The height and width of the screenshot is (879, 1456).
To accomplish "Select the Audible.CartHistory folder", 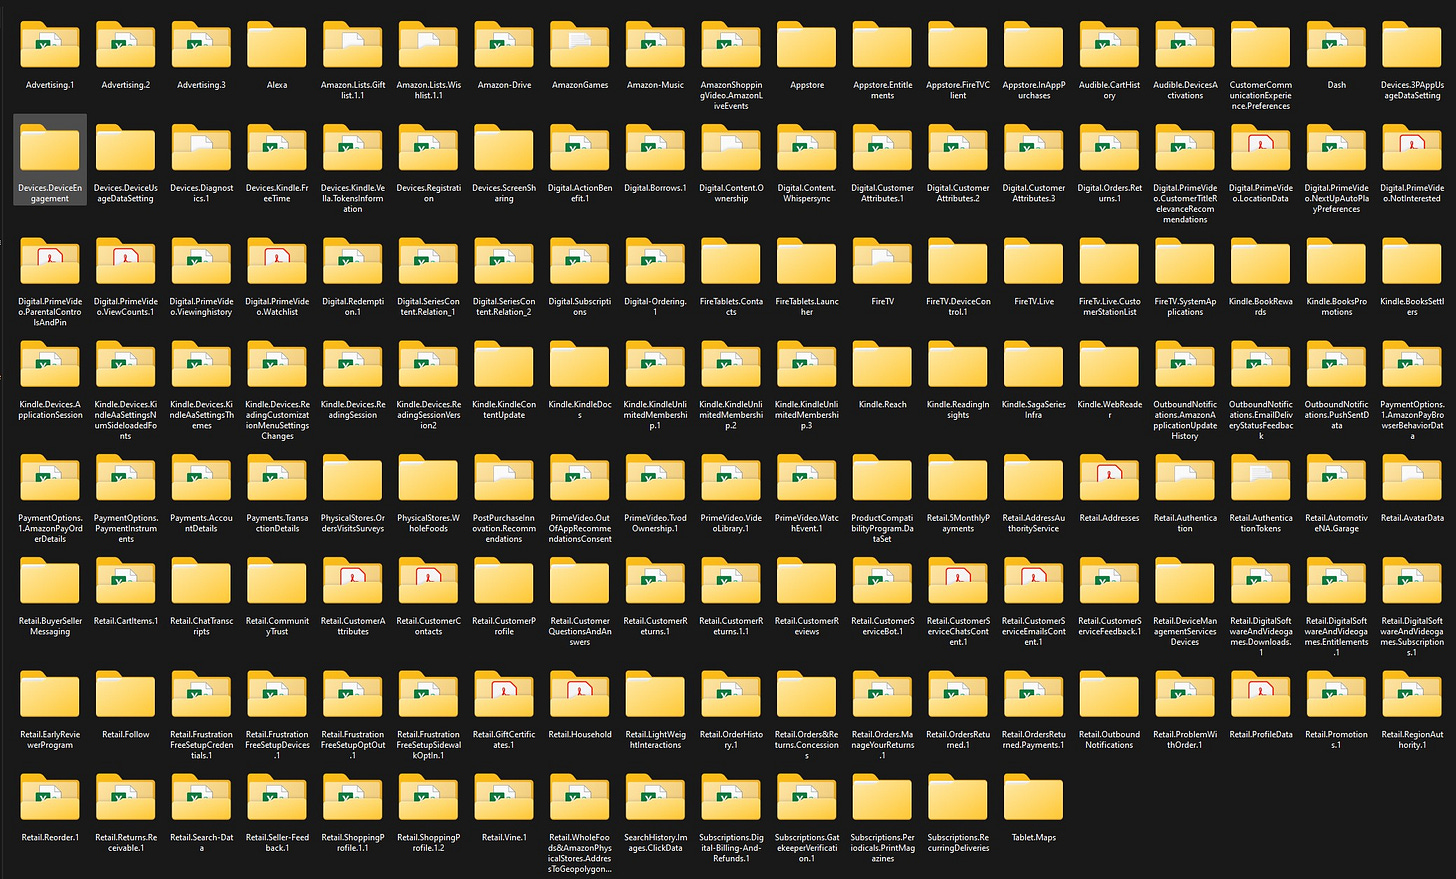I will pos(1109,47).
